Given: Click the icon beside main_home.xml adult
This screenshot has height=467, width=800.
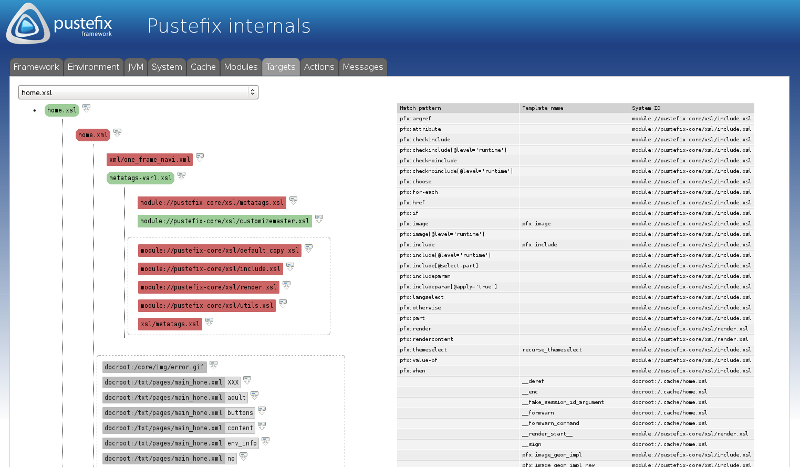Looking at the screenshot, I should click(x=255, y=395).
